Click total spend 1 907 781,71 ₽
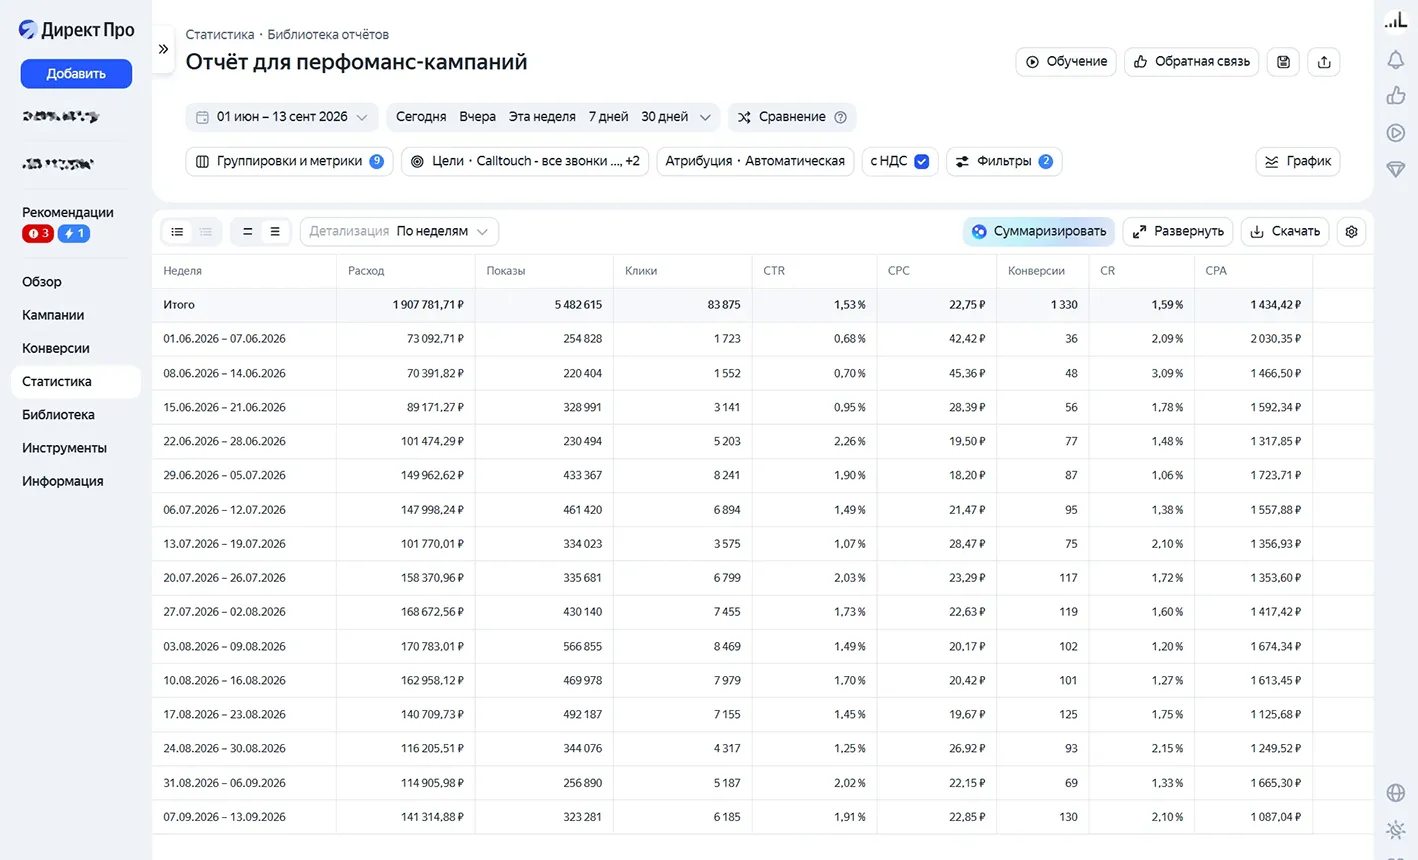The image size is (1418, 860). pyautogui.click(x=428, y=305)
